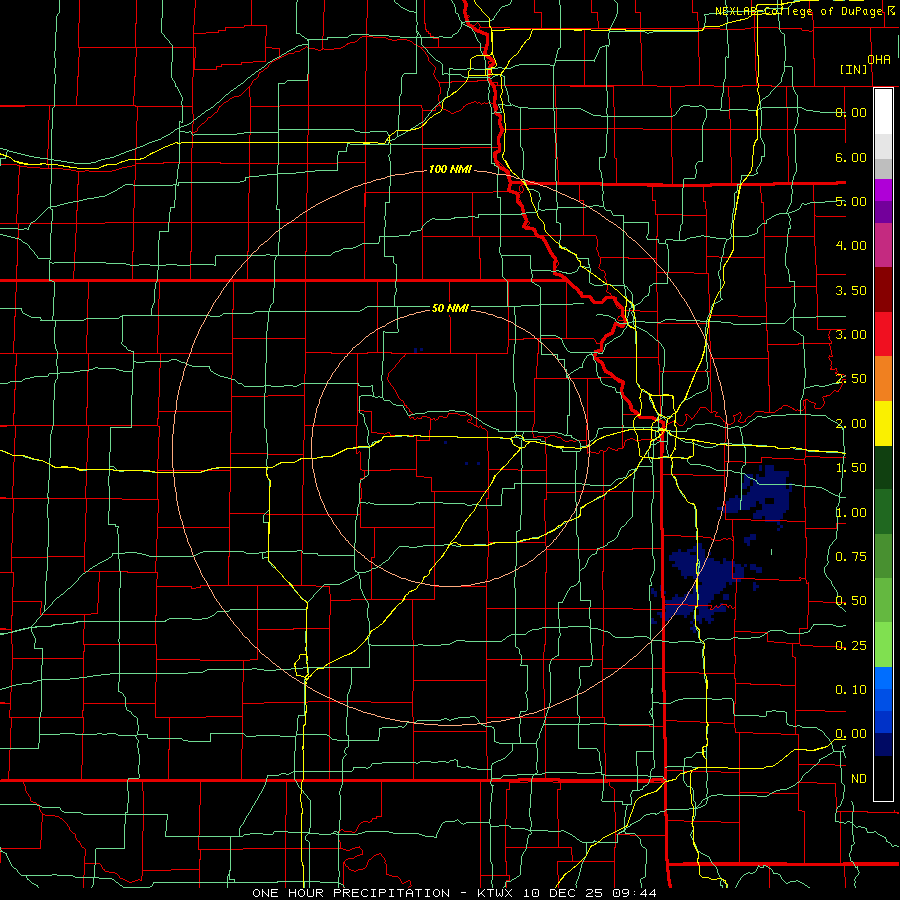Screen dimensions: 900x900
Task: Click the 0.10 legend value
Action: [x=851, y=690]
